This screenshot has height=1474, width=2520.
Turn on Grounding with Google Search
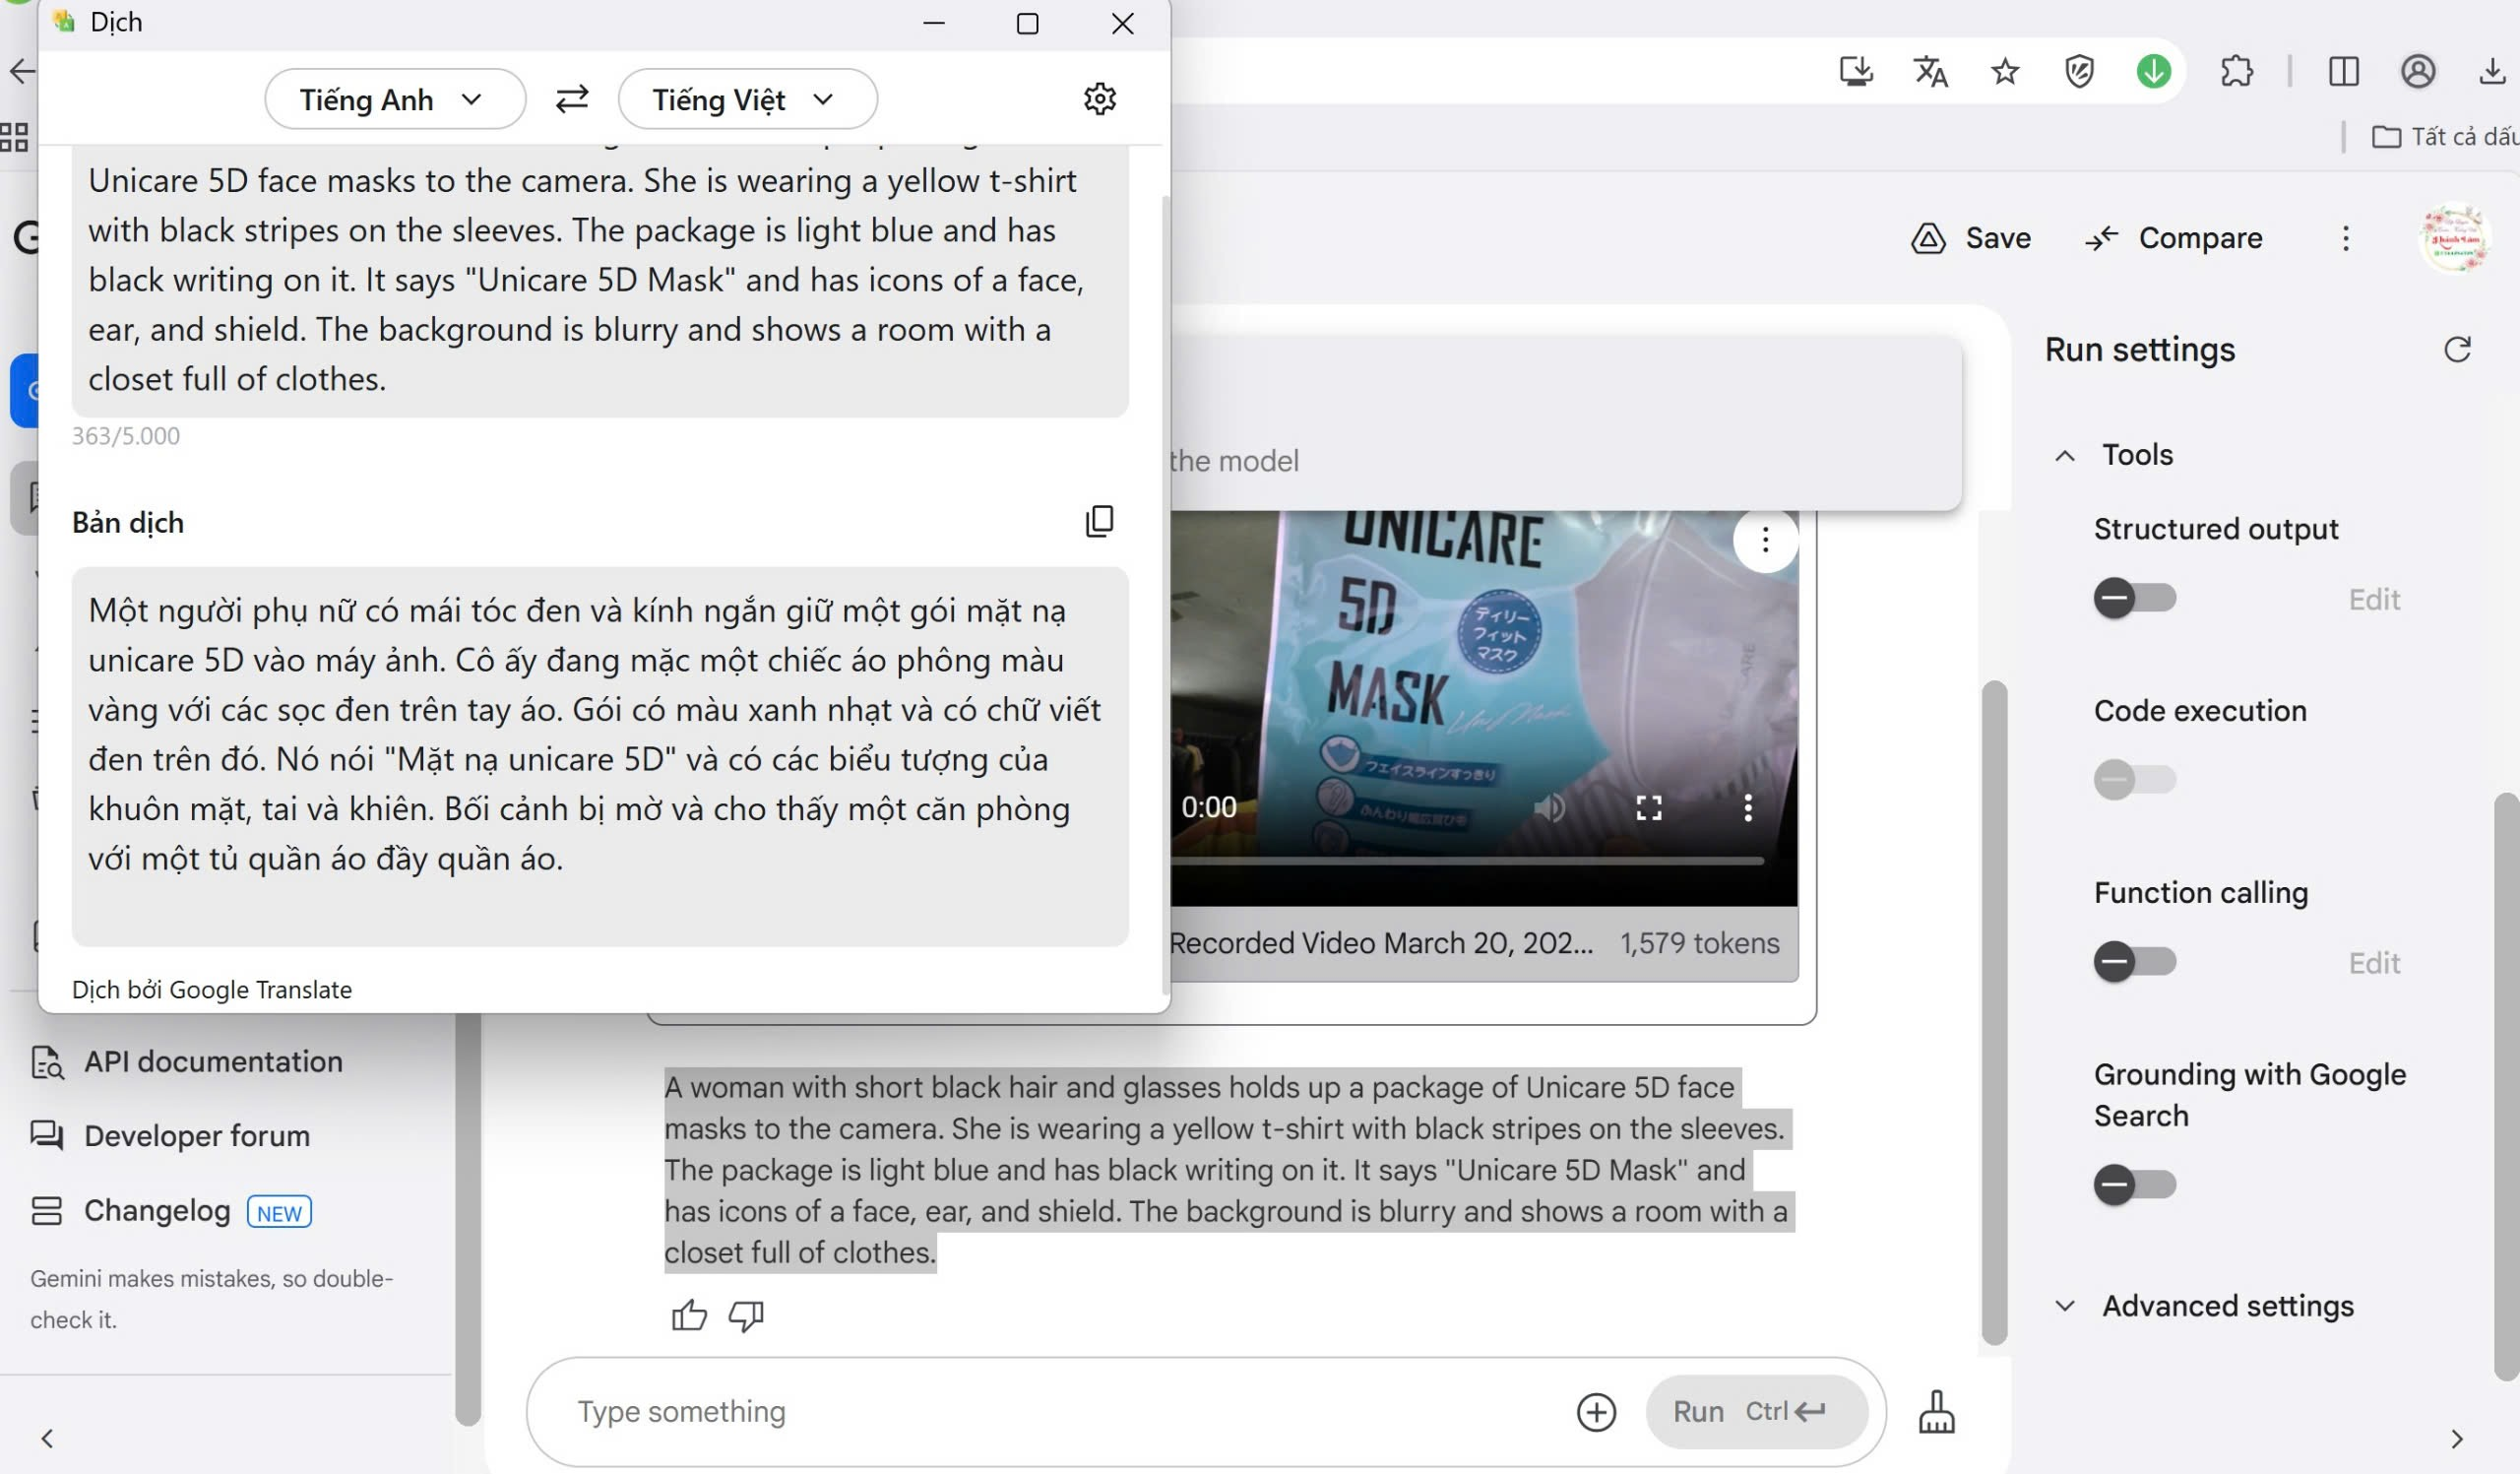click(x=2134, y=1184)
